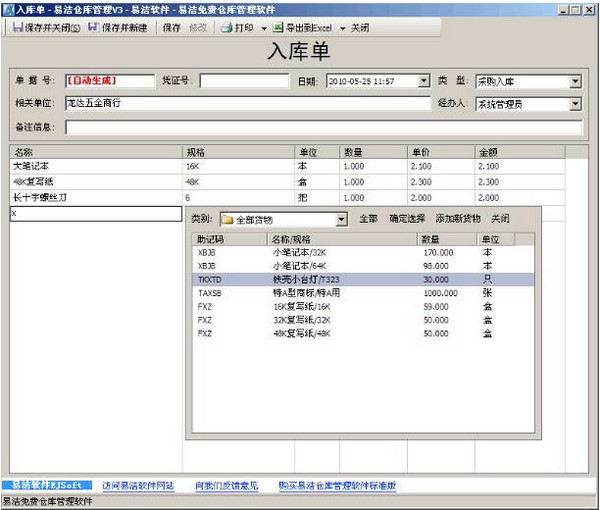Click the app icon in the title bar
Screen dimensions: 600x510
8,10
